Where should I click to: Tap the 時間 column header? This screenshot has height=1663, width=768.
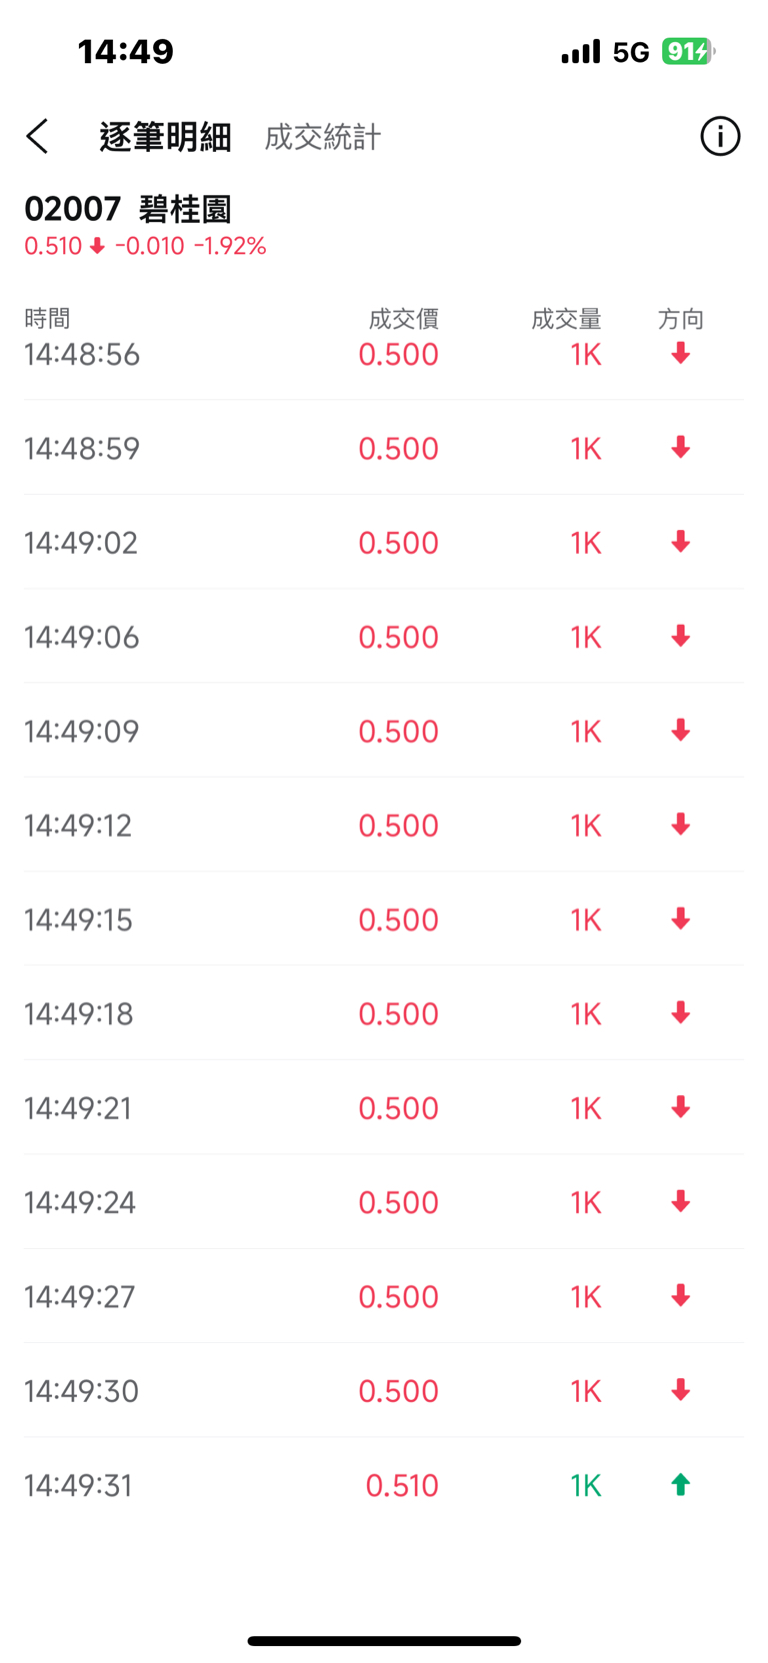pos(47,318)
